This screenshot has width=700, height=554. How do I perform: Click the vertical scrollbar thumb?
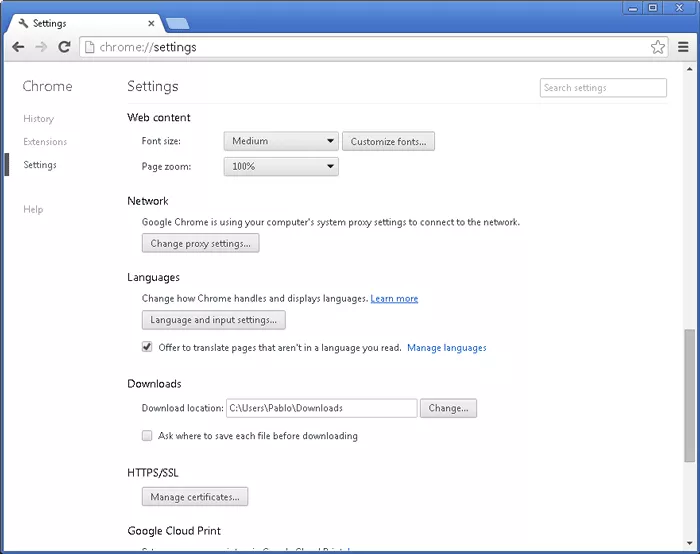pos(690,396)
